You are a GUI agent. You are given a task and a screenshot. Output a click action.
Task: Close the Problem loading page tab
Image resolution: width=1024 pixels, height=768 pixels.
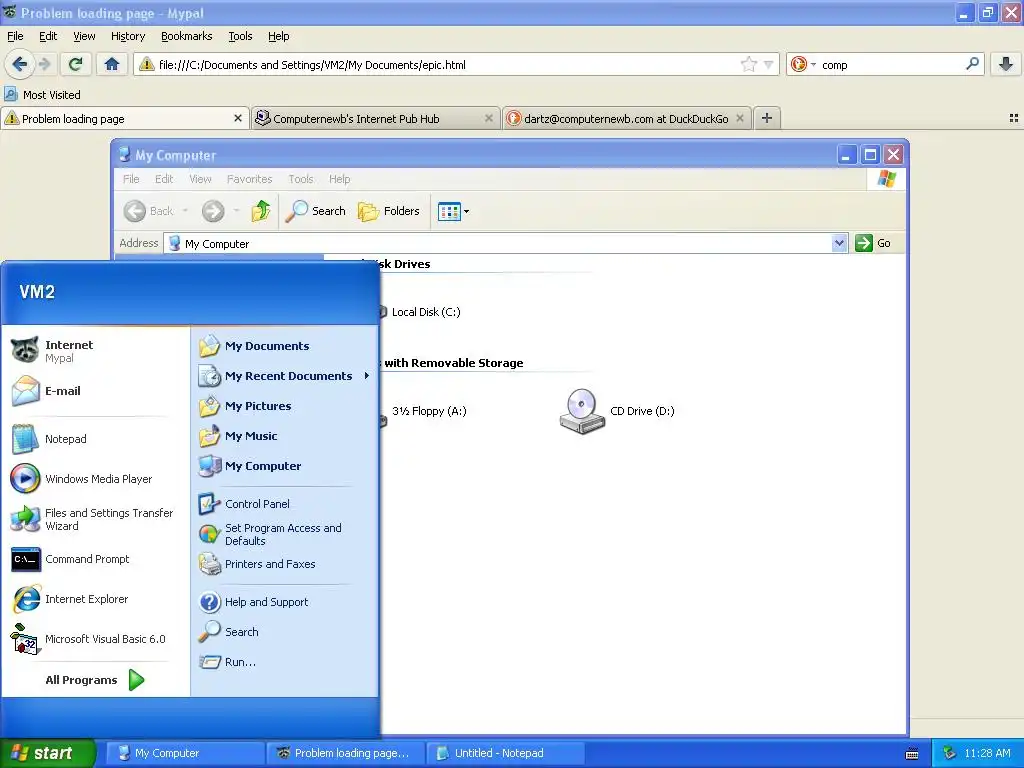pos(238,118)
